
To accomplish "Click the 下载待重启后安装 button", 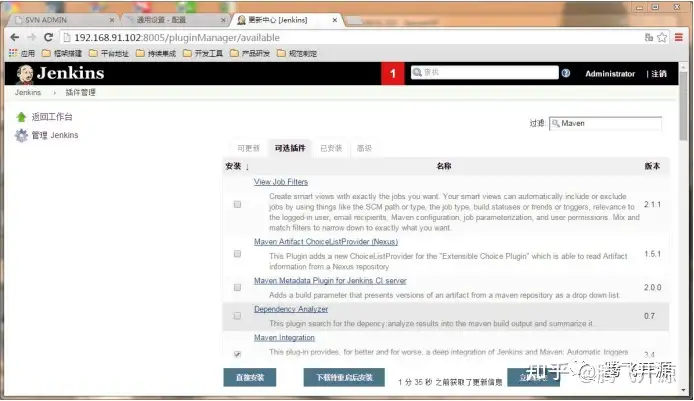I will 344,378.
